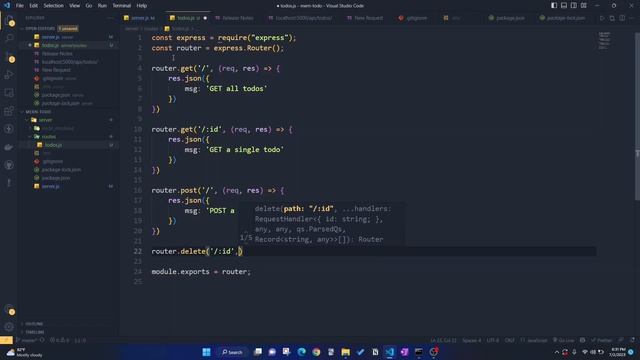This screenshot has height=360, width=640.
Task: Collapse the Open Editors section
Action: click(40, 29)
